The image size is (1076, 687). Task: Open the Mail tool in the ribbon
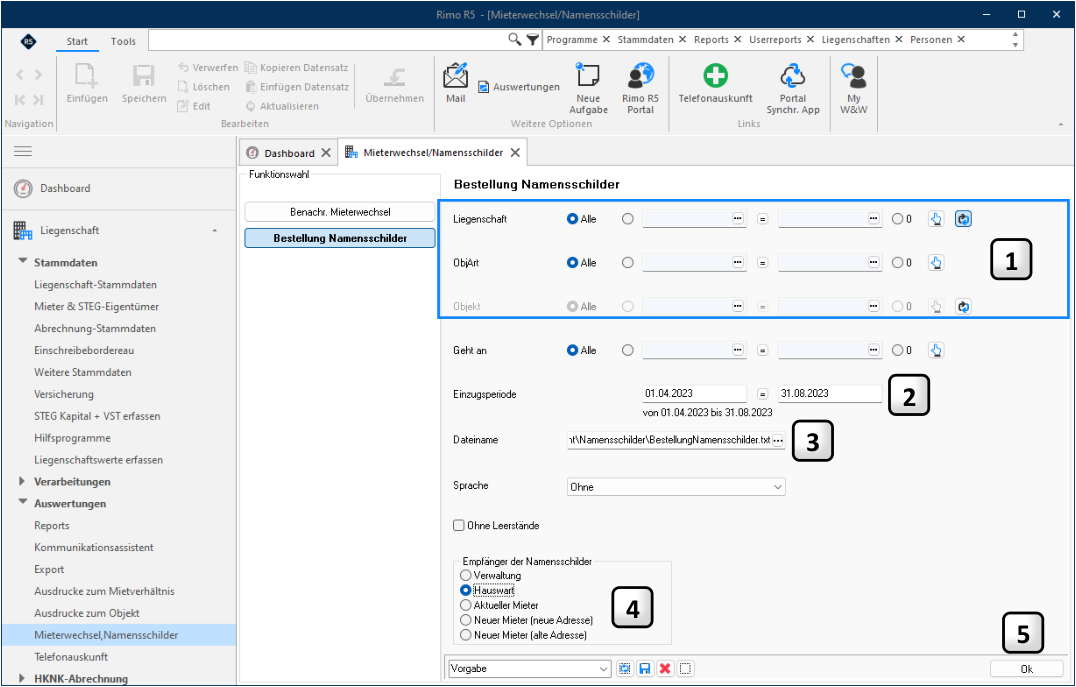point(455,83)
